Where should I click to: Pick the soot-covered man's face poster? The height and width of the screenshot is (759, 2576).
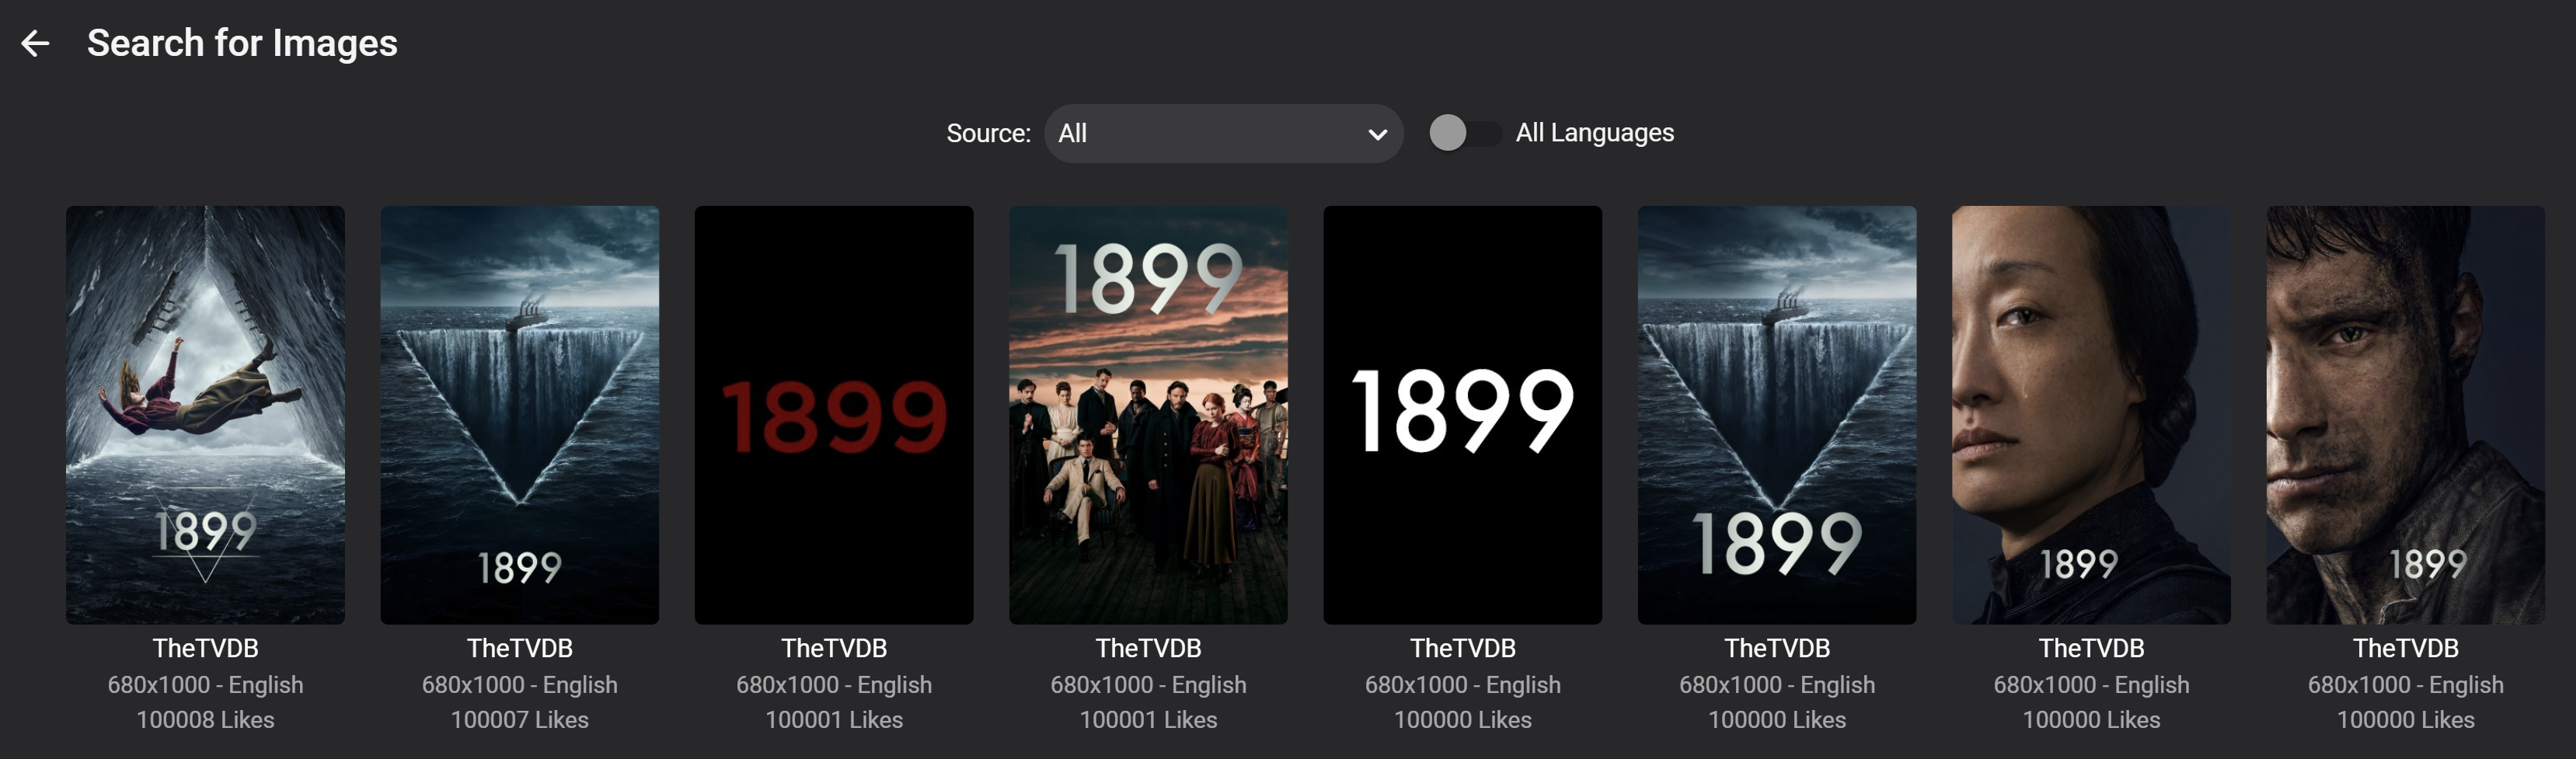[x=2405, y=414]
